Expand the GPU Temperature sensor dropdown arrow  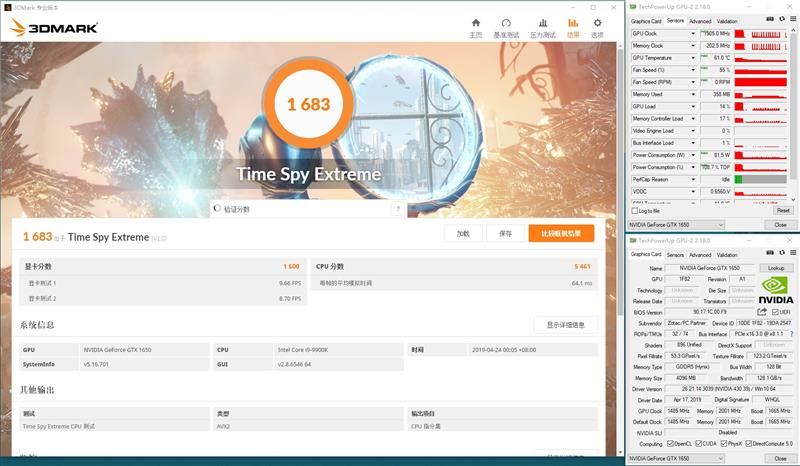[693, 58]
